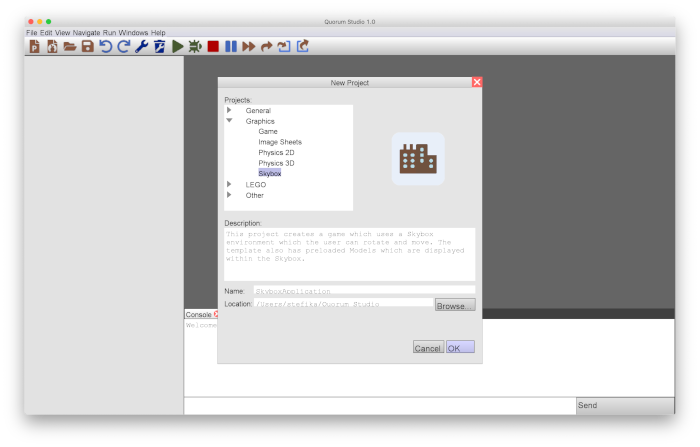Close the New Project dialog with red X
Image resolution: width=700 pixels, height=447 pixels.
477,82
